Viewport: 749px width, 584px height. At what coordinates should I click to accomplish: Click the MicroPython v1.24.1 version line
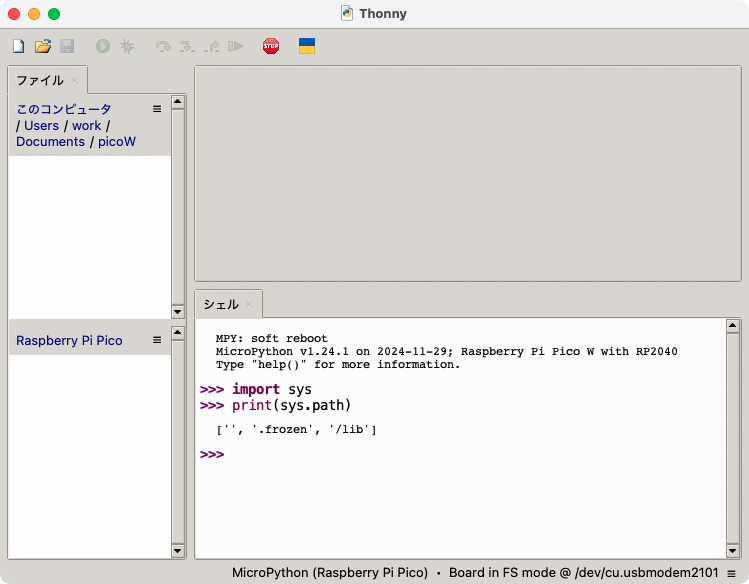446,351
